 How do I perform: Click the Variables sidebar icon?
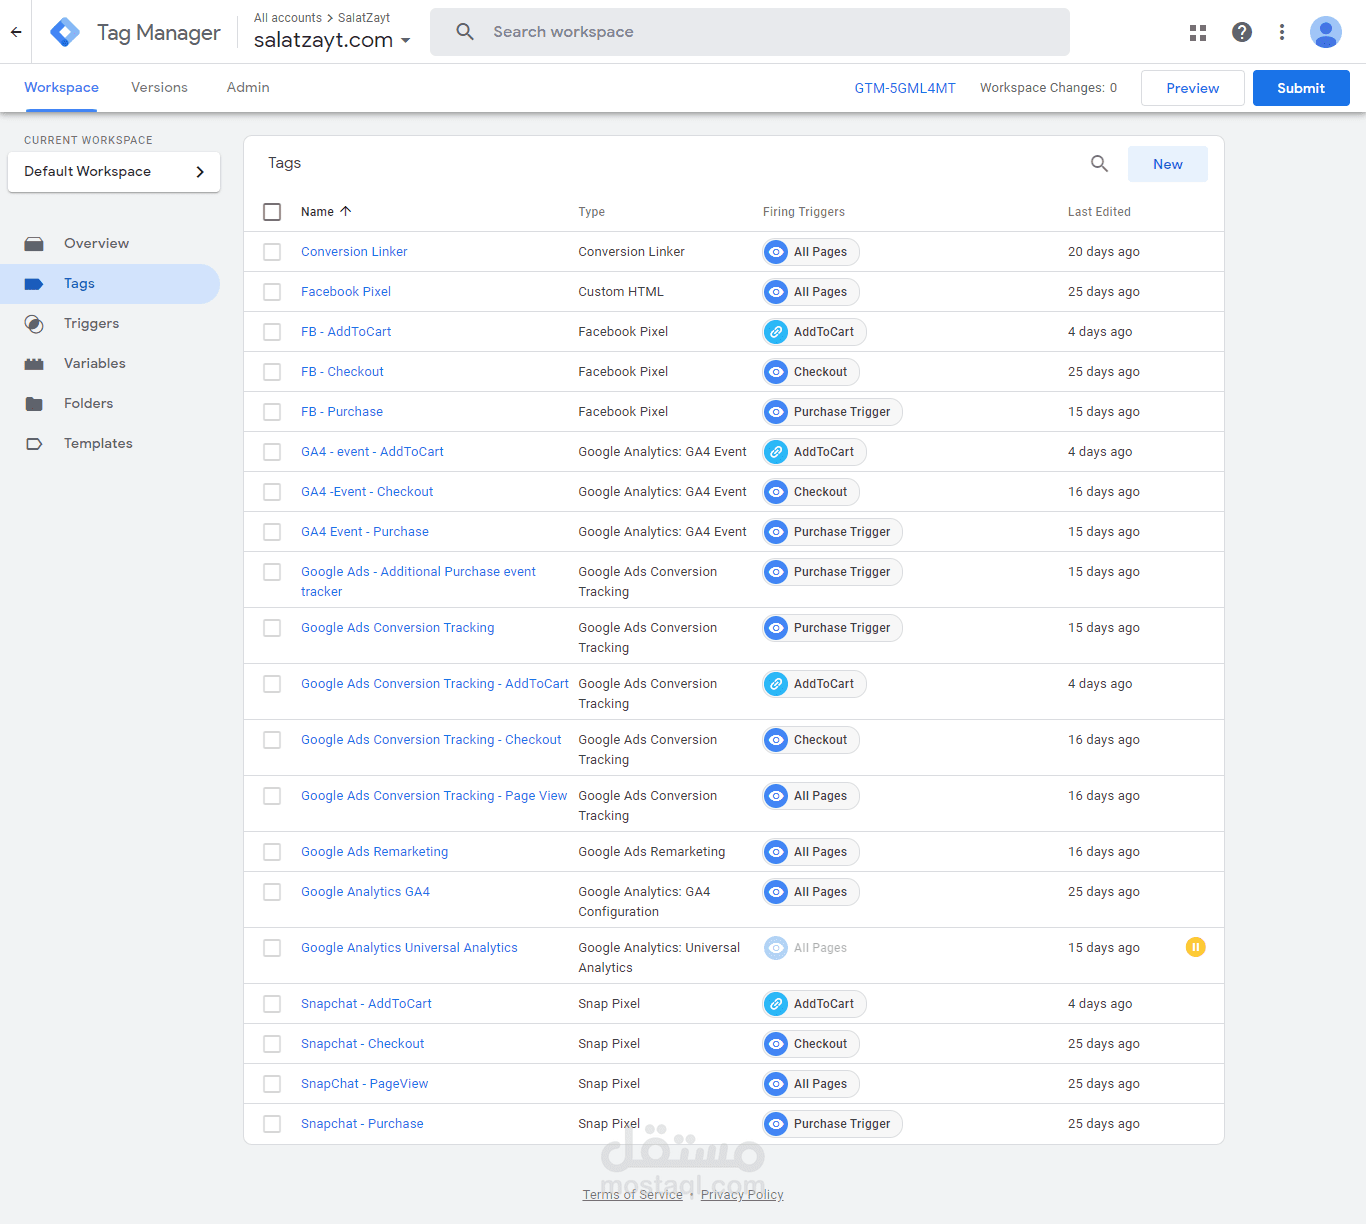pos(34,364)
